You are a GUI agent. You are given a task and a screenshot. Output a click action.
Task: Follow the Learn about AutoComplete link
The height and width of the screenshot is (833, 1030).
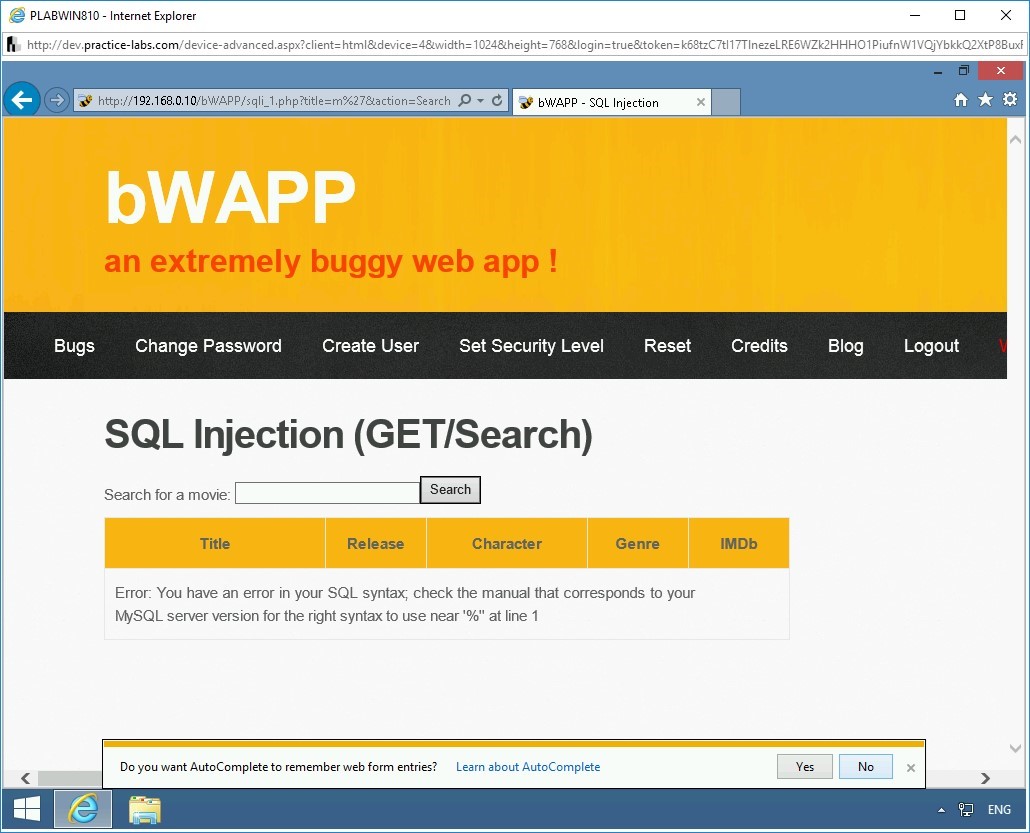coord(528,766)
